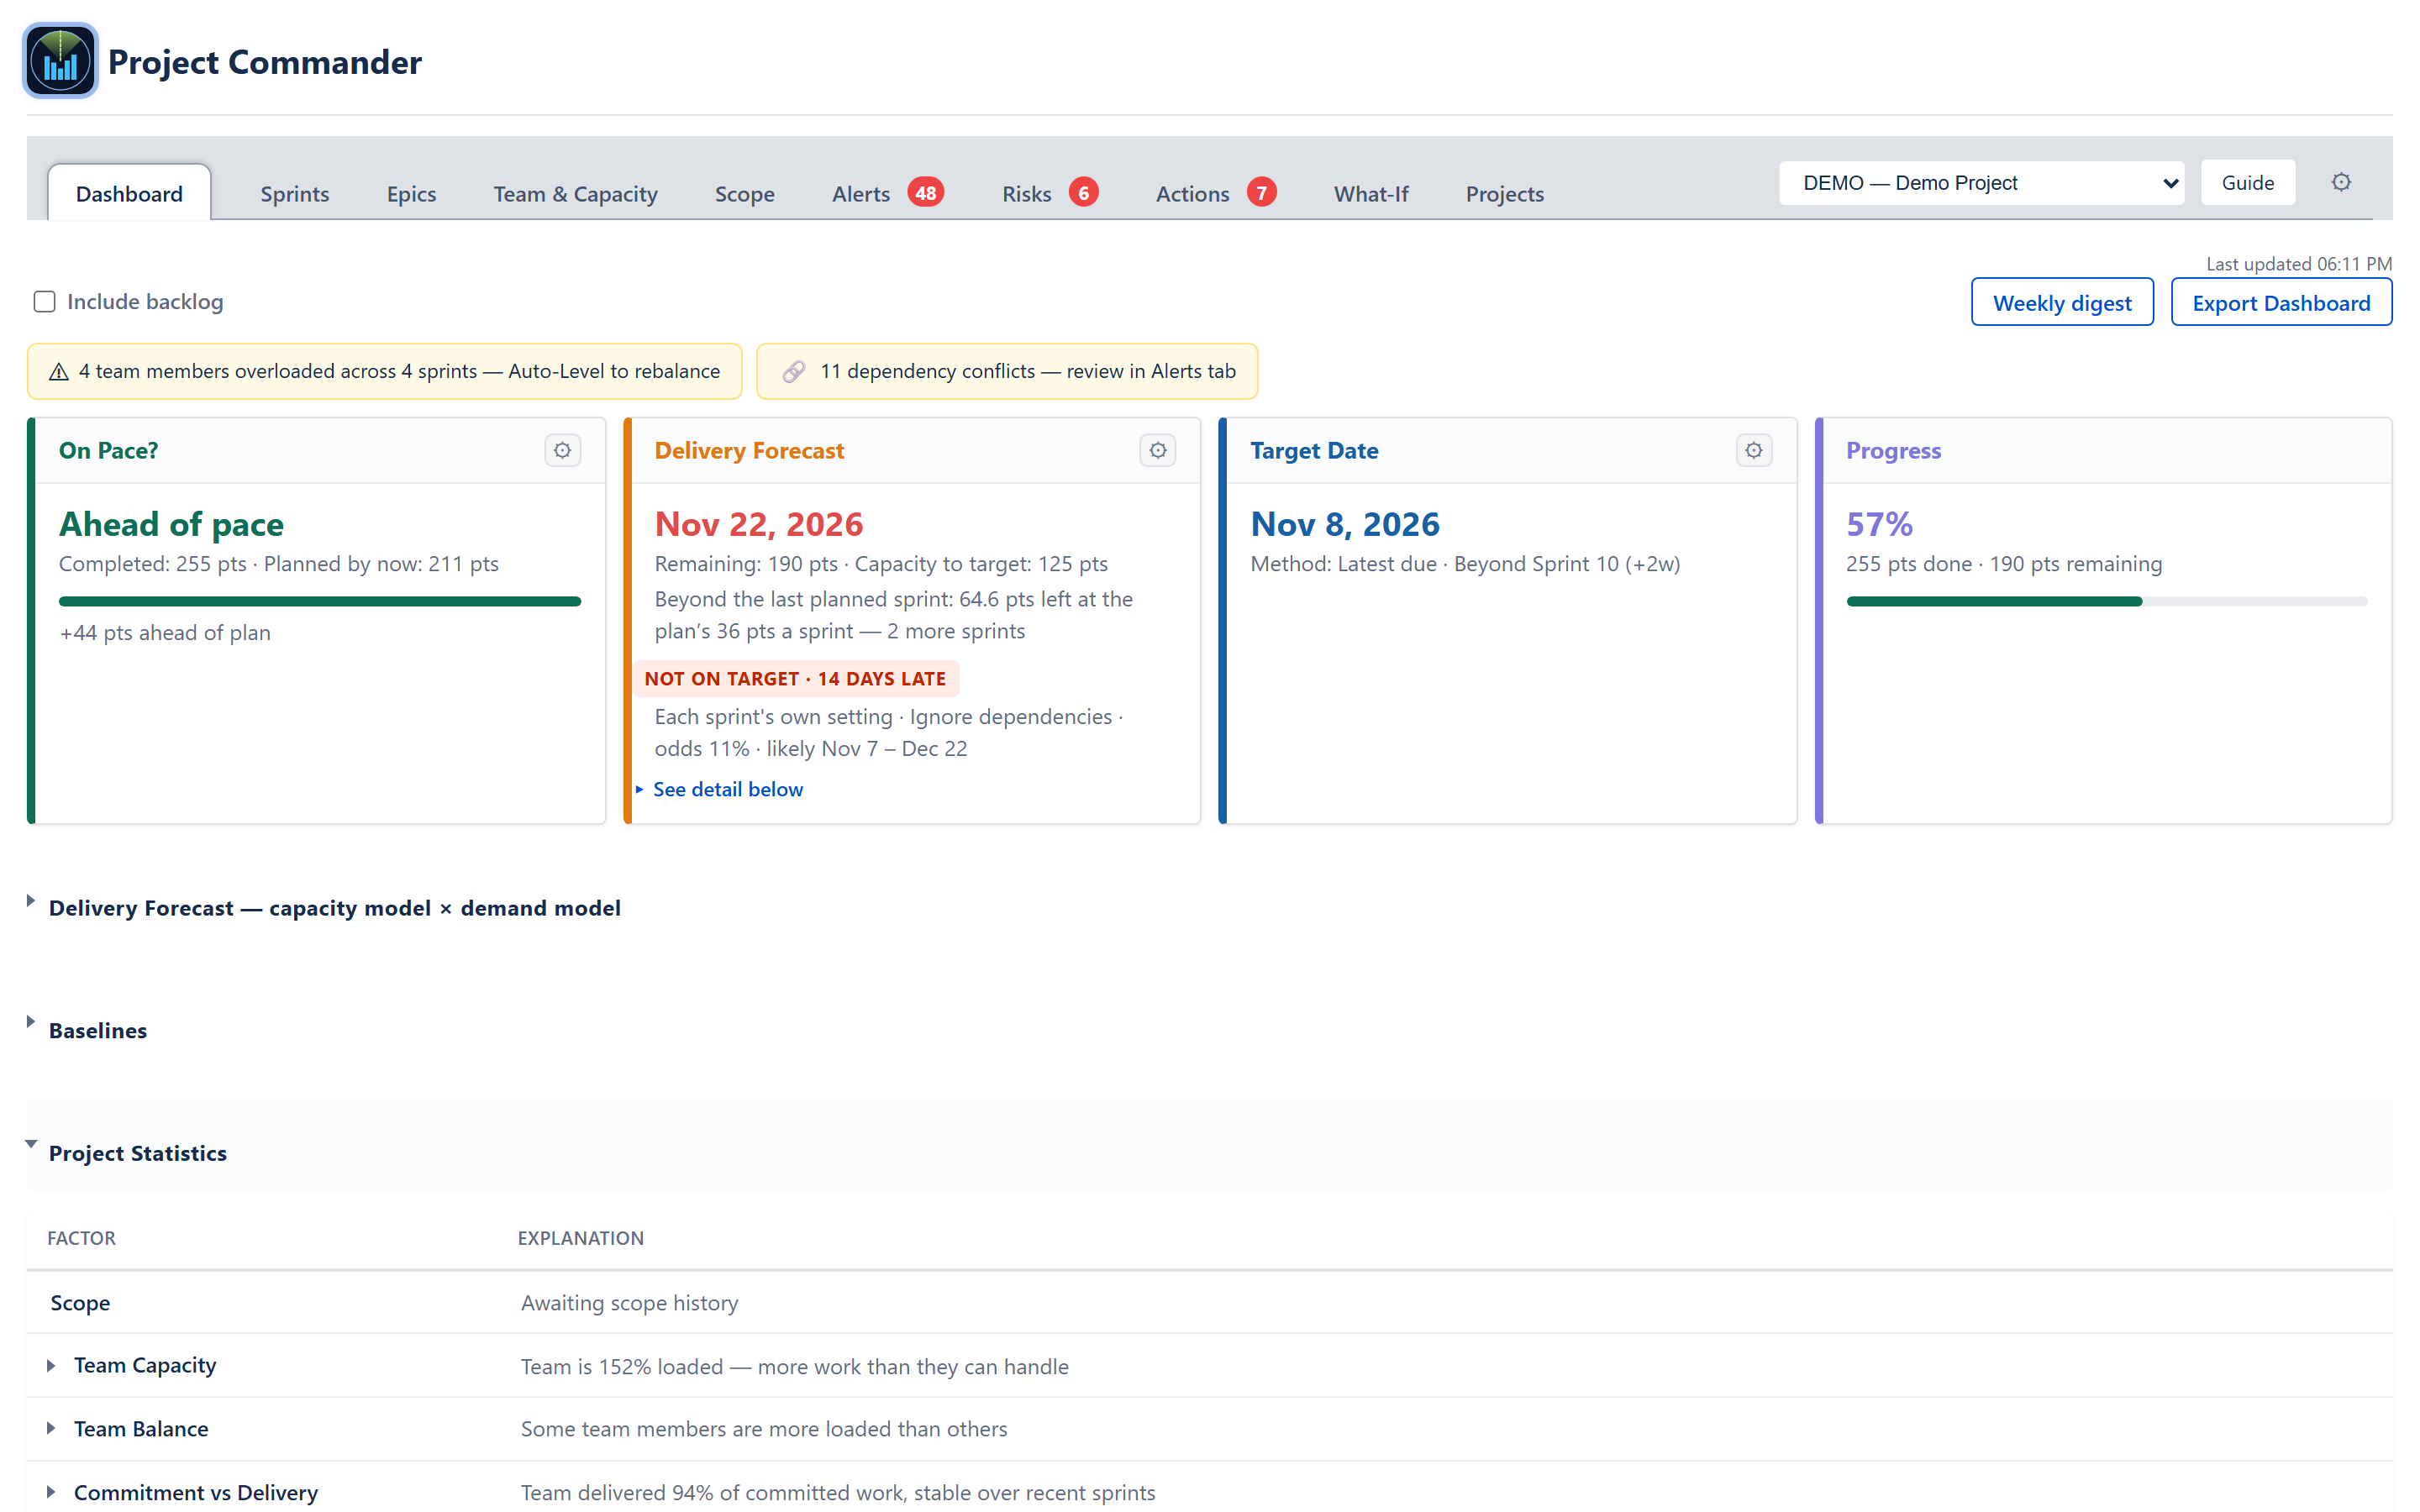The height and width of the screenshot is (1512, 2420).
Task: Click the 11 dependency conflicts banner
Action: 1007,372
